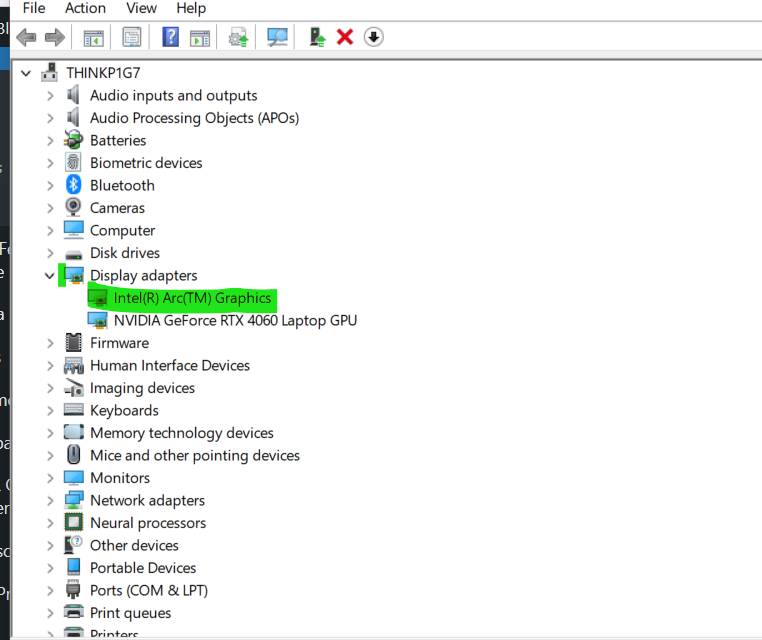Viewport: 762px width, 640px height.
Task: Select NVIDIA GeForce RTX 4060 Laptop GPU
Action: pyautogui.click(x=235, y=321)
